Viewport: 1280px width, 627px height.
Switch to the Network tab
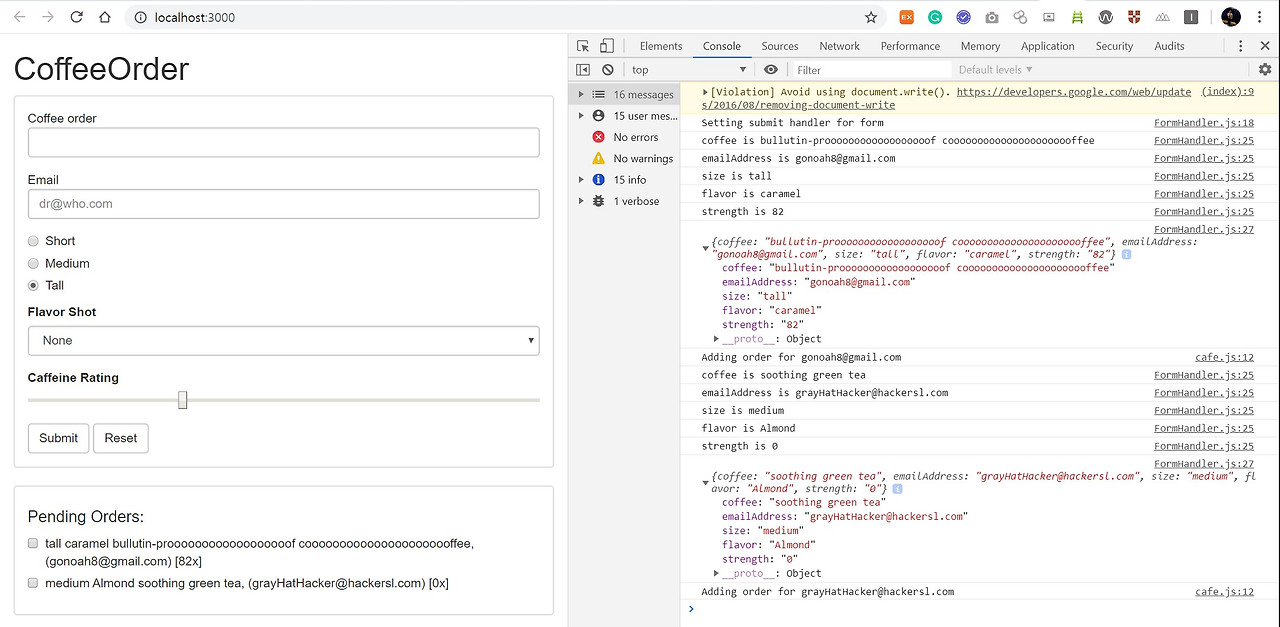coord(839,46)
